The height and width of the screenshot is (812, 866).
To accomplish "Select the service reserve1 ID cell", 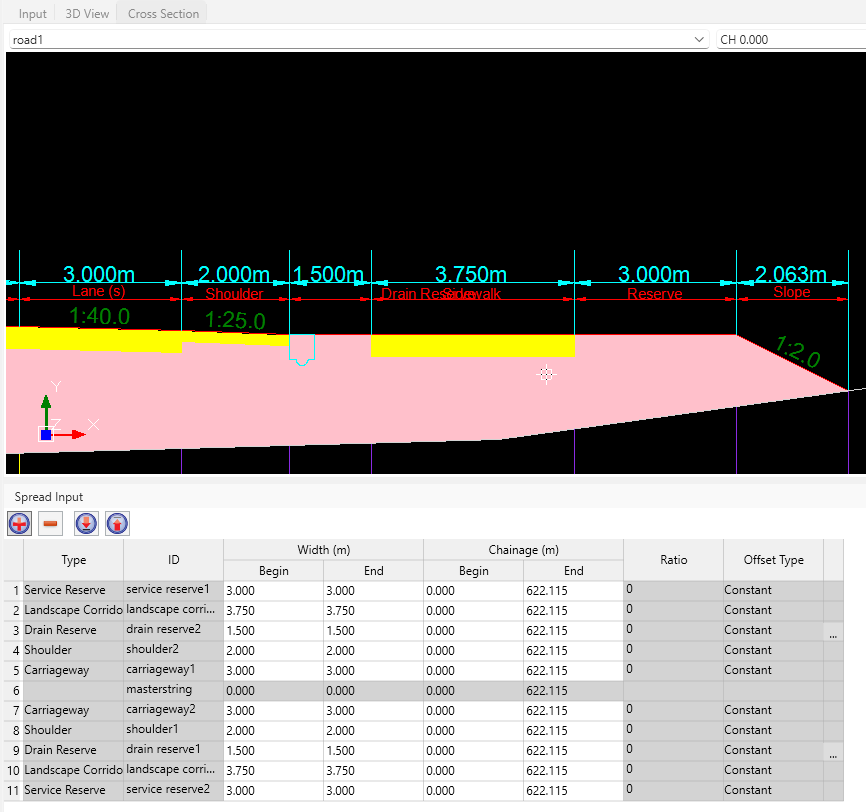I will coord(173,590).
